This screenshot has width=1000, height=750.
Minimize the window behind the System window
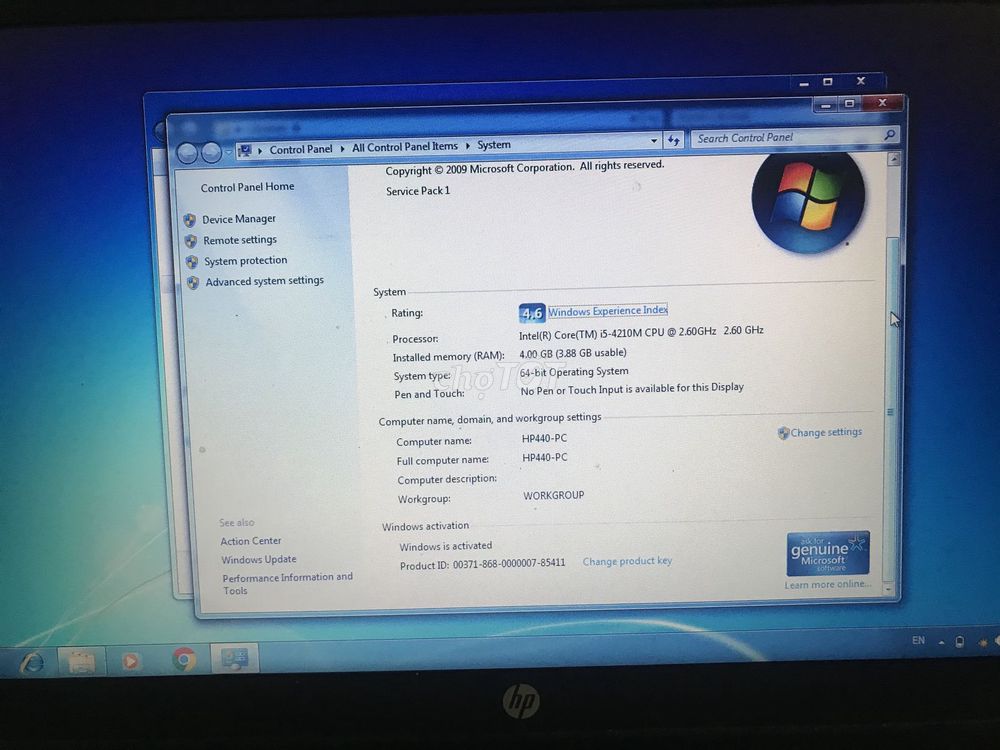click(x=804, y=83)
